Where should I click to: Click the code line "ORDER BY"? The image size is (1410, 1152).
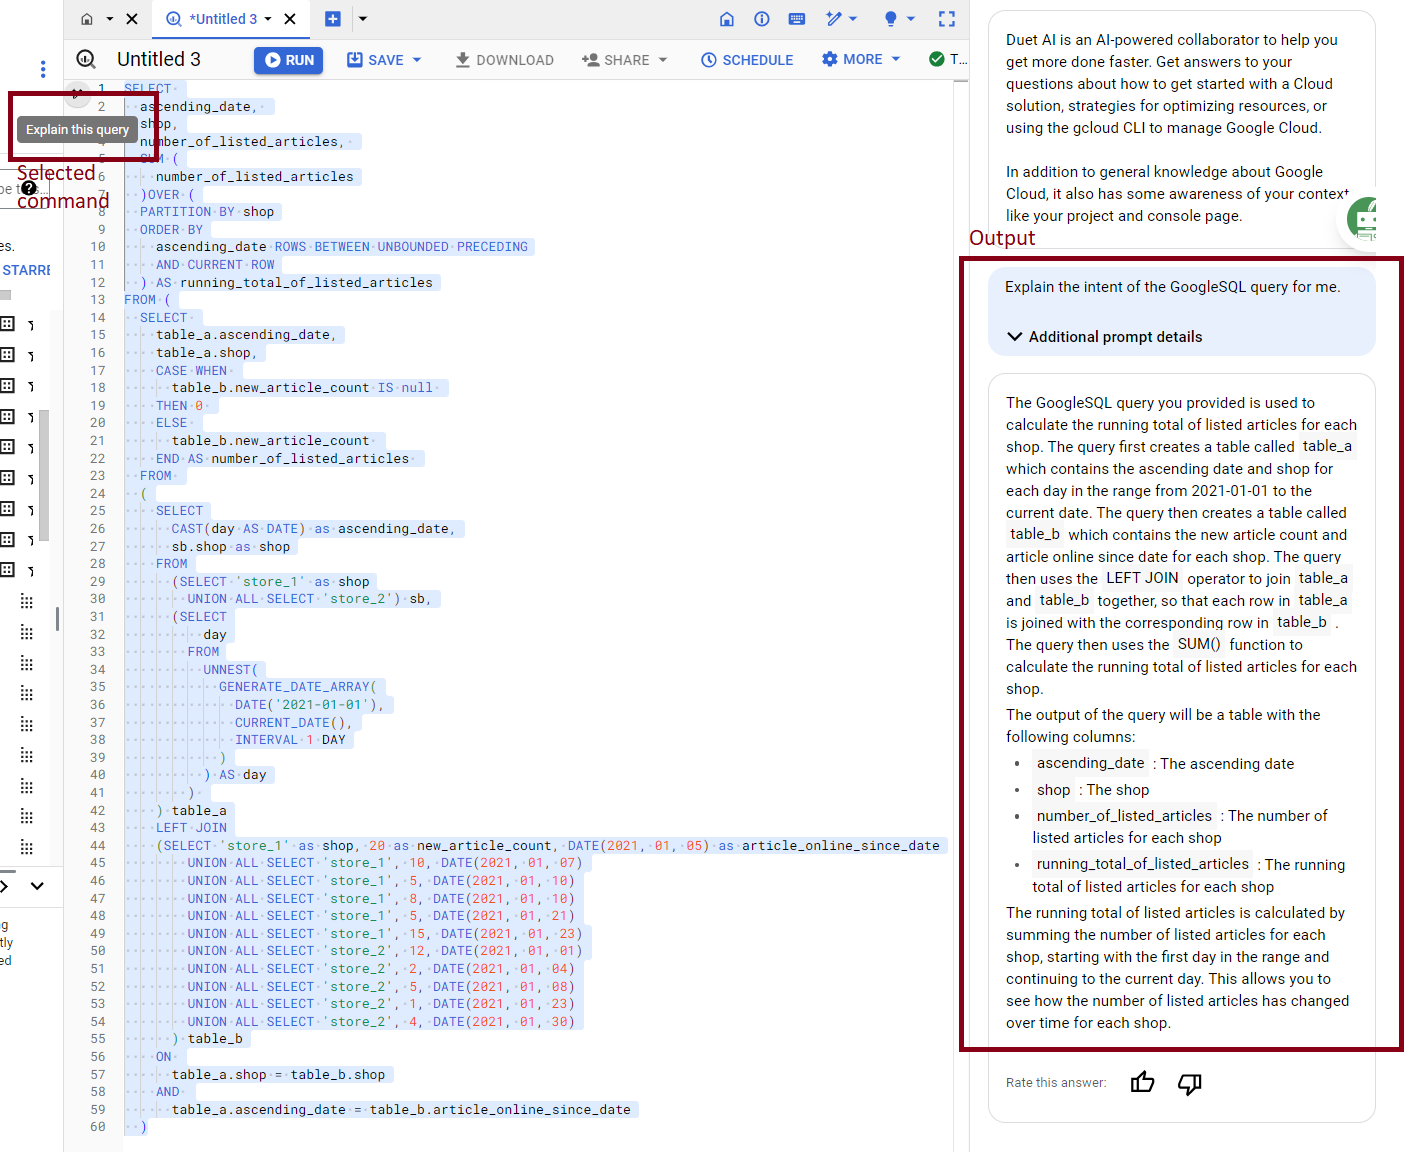(x=171, y=230)
